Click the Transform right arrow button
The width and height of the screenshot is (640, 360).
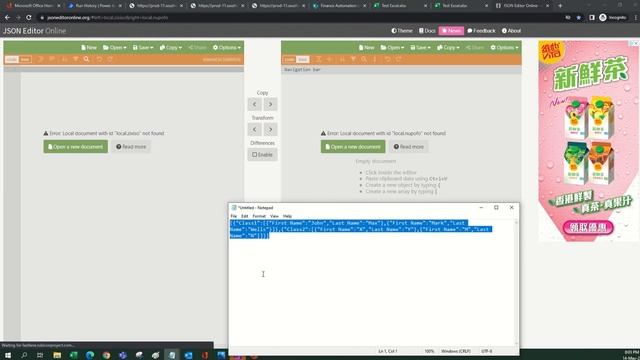(x=270, y=130)
